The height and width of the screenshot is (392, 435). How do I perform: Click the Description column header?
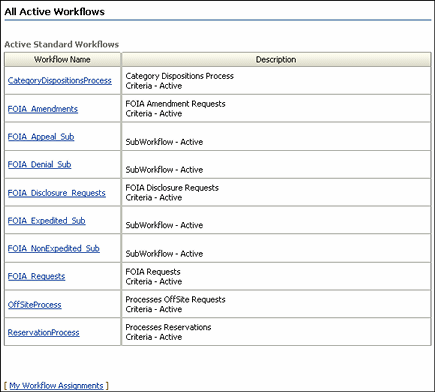(x=276, y=60)
